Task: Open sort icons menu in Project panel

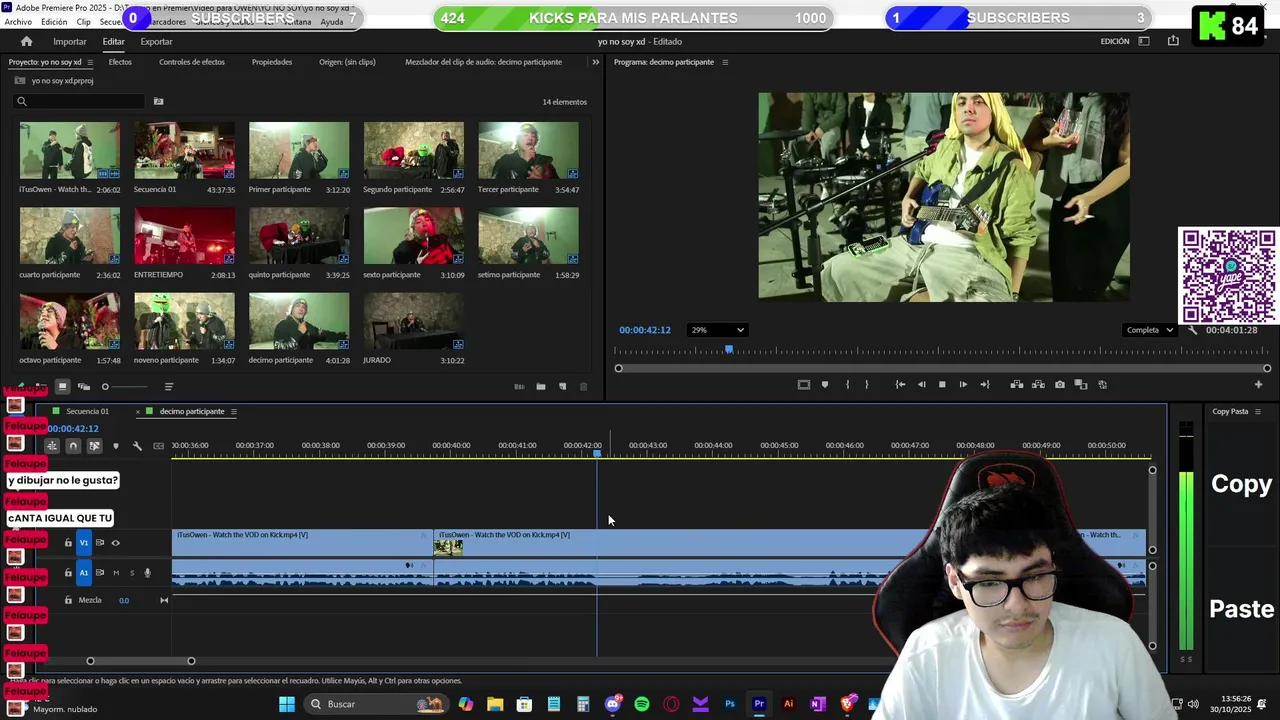Action: click(x=168, y=387)
